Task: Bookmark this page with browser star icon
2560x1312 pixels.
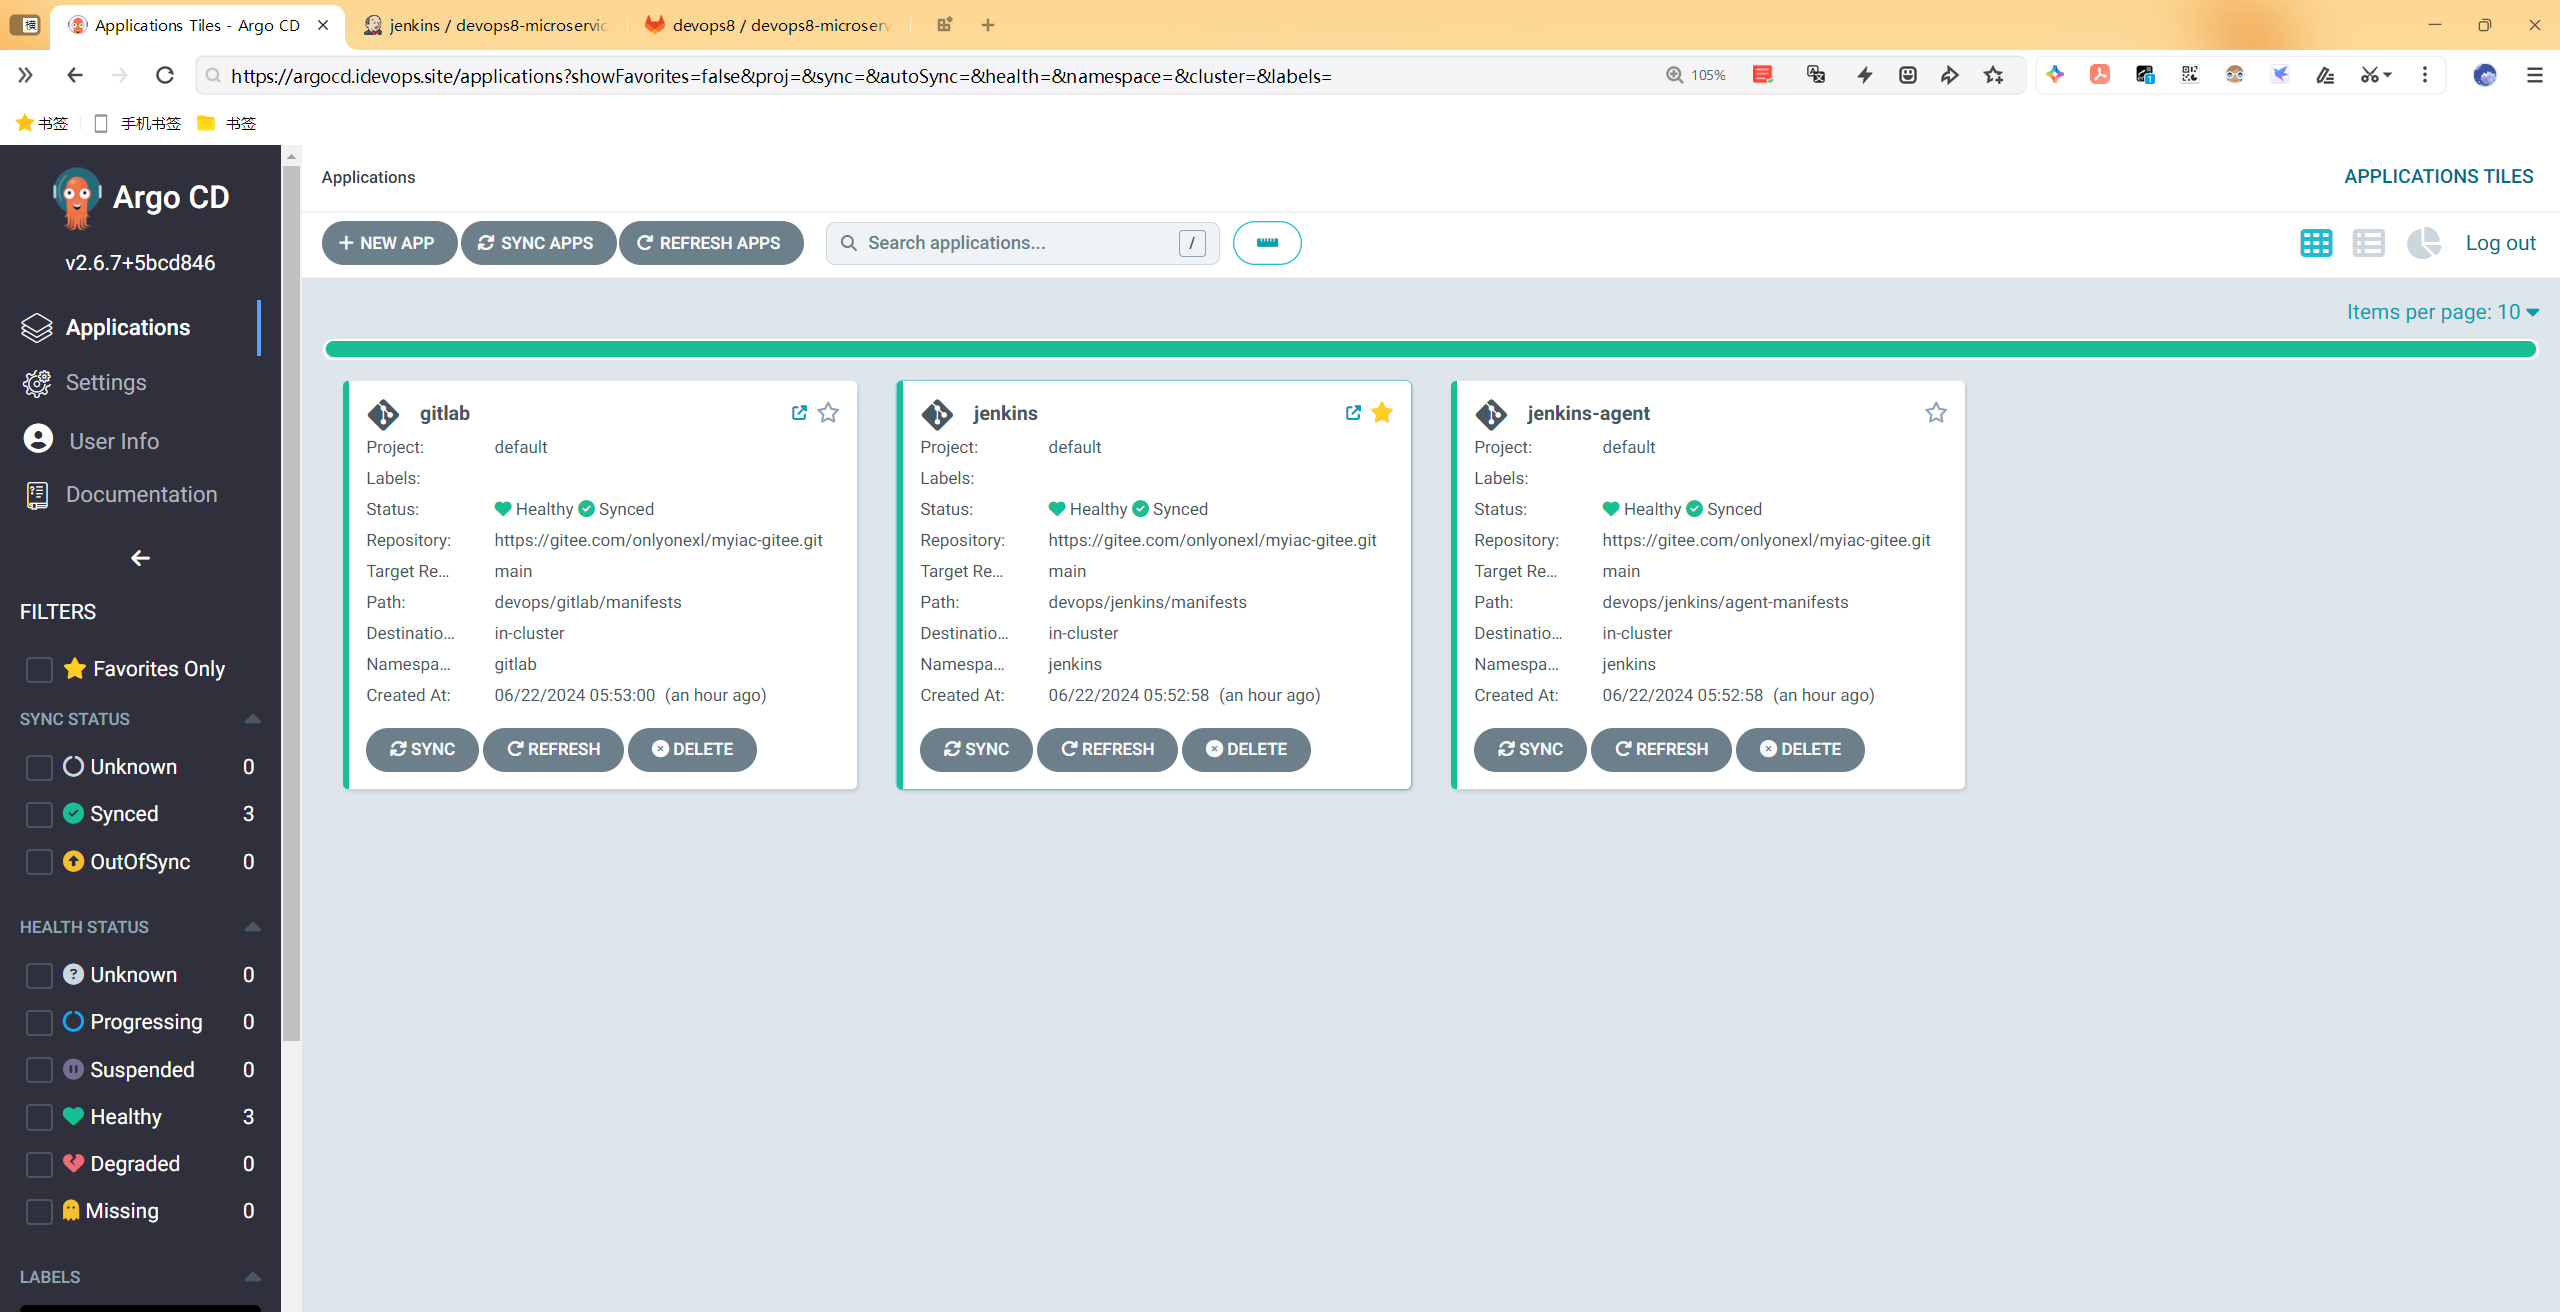Action: pyautogui.click(x=1994, y=75)
